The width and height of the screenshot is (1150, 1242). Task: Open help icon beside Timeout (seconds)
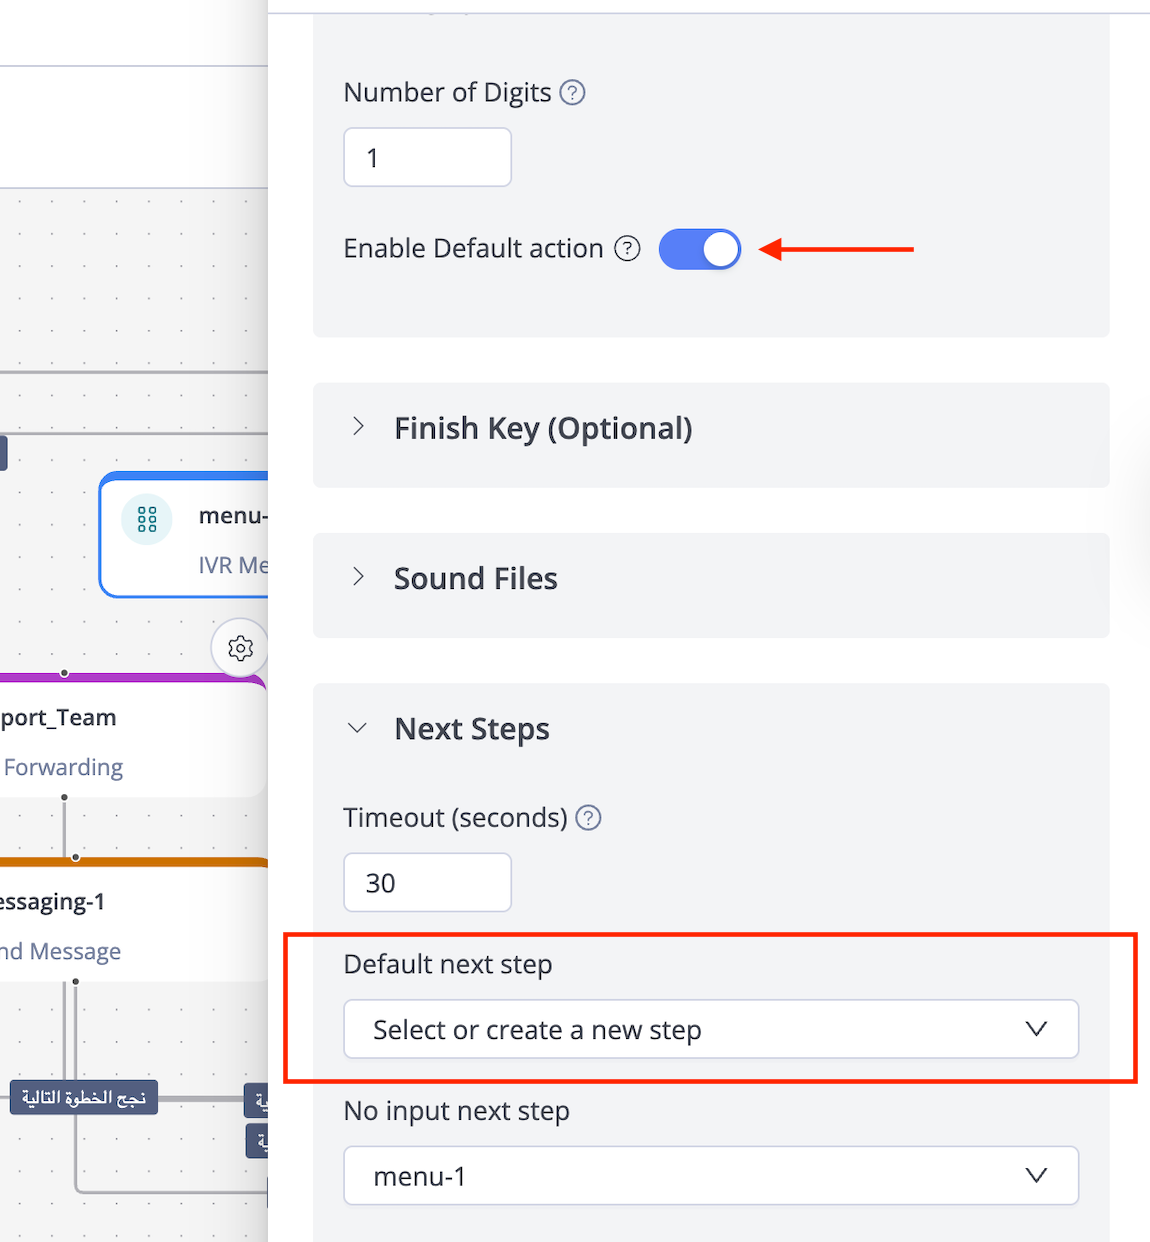point(589,818)
